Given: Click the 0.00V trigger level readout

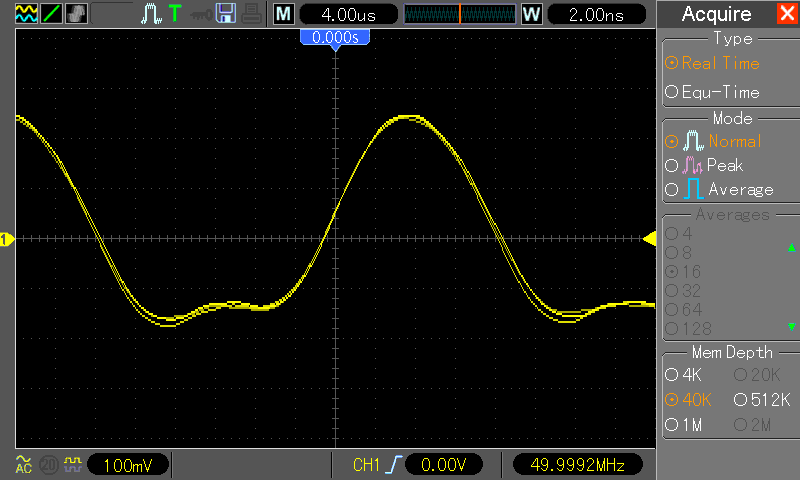Looking at the screenshot, I should pos(443,465).
